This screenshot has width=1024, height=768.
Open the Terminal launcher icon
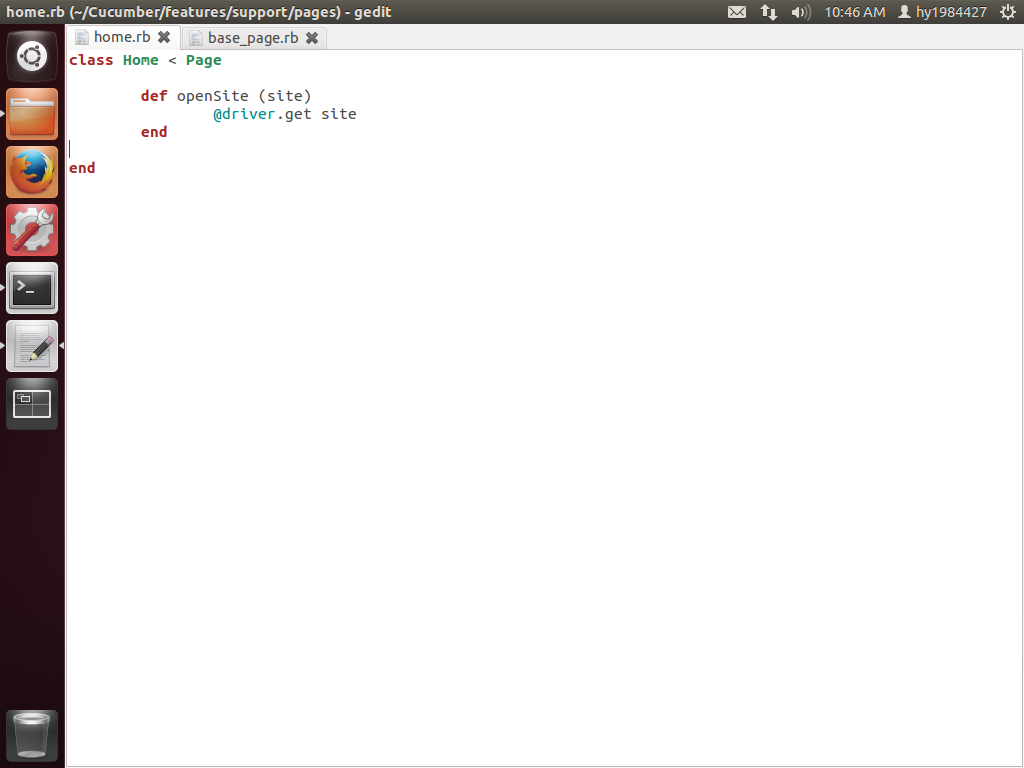coord(32,288)
